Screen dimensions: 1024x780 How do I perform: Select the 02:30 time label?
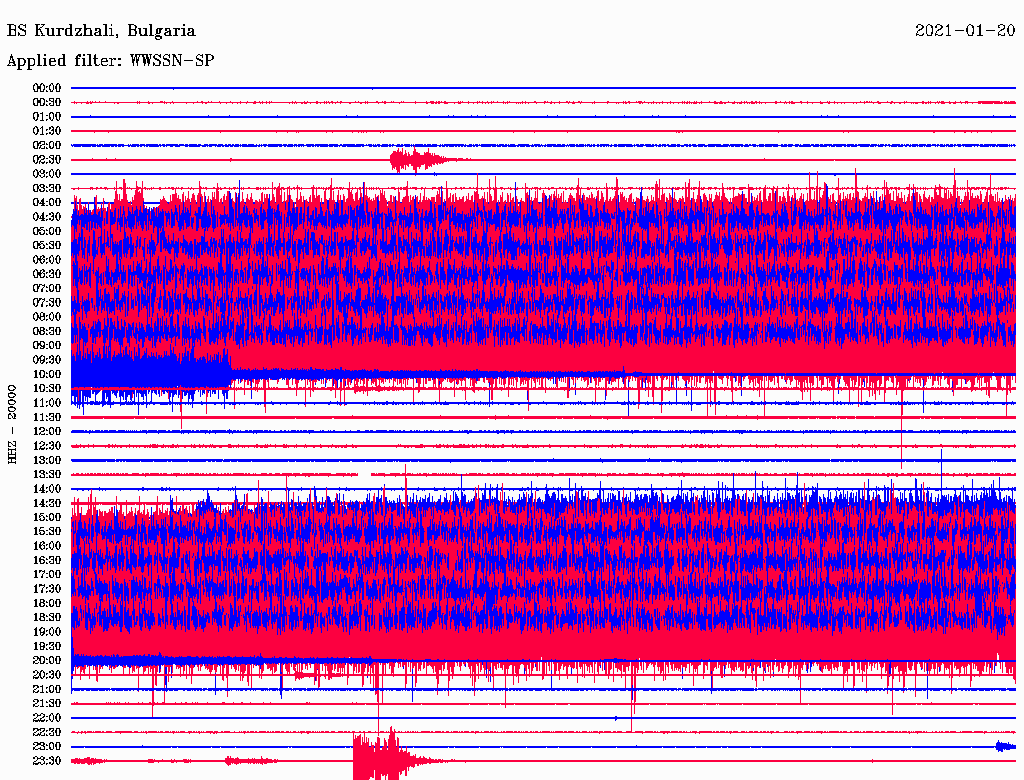coord(47,160)
